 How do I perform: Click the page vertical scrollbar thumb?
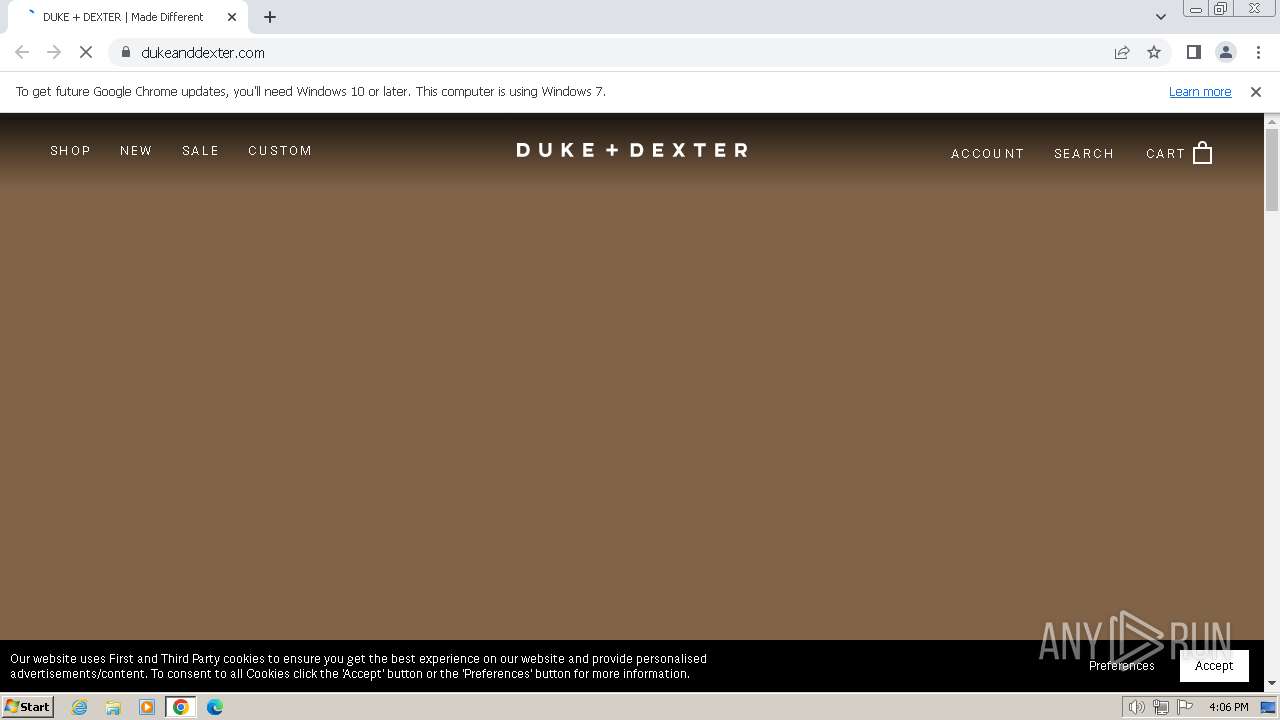pyautogui.click(x=1272, y=170)
